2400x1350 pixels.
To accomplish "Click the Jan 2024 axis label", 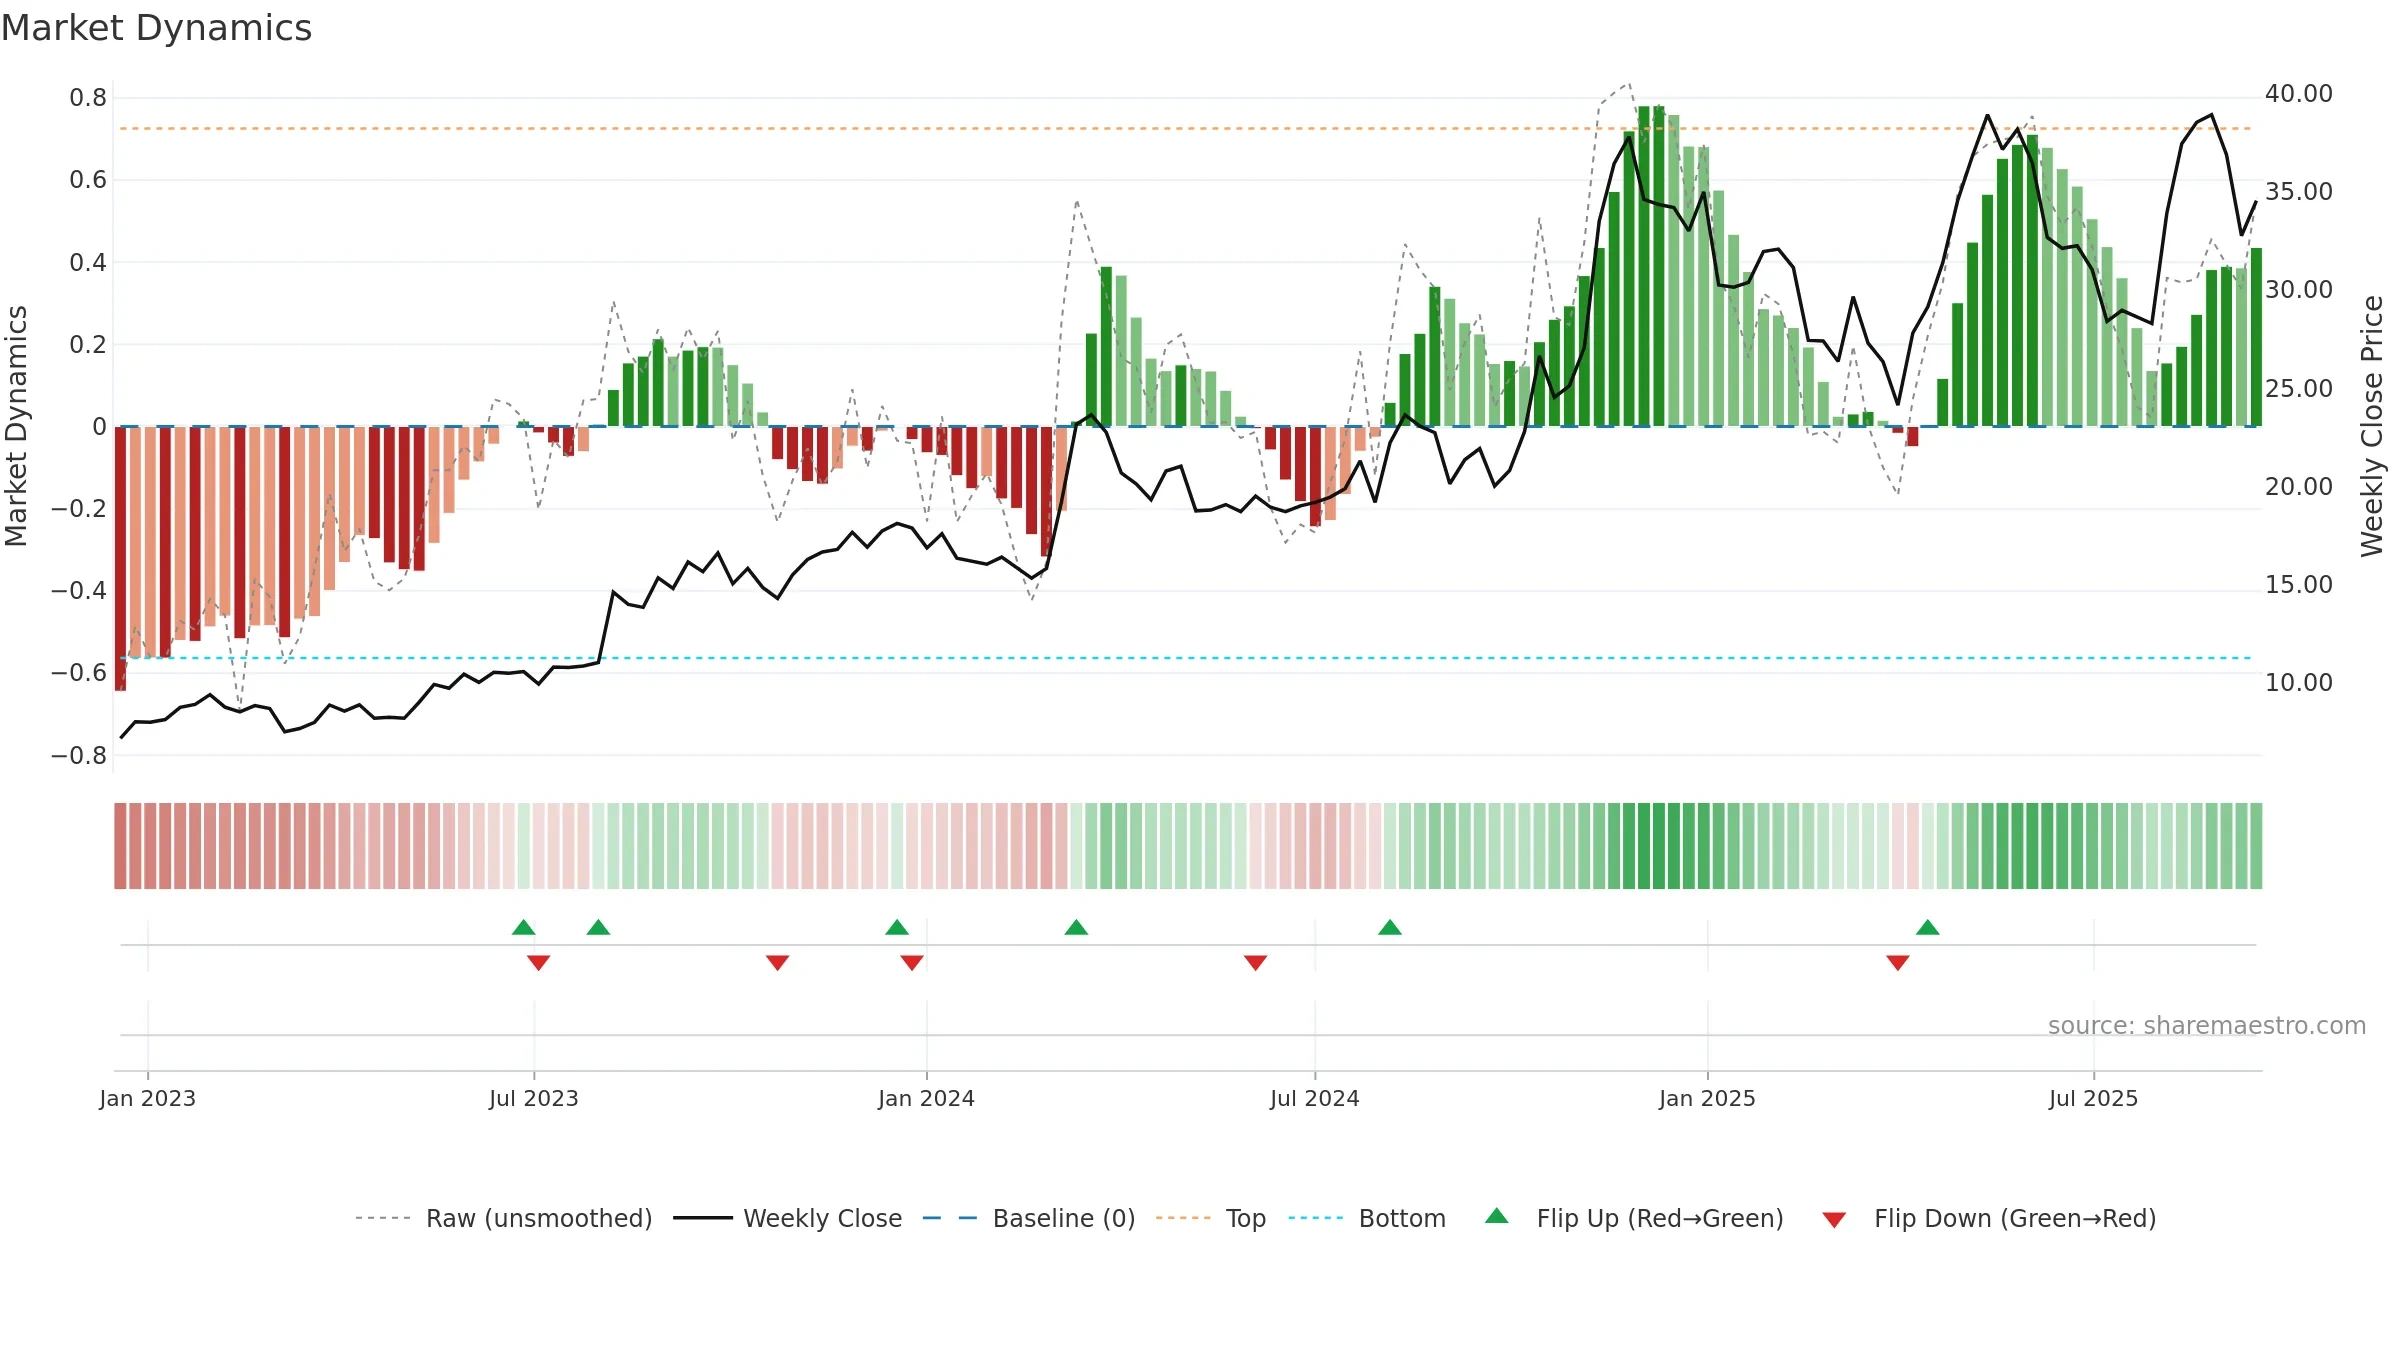I will coord(927,1098).
